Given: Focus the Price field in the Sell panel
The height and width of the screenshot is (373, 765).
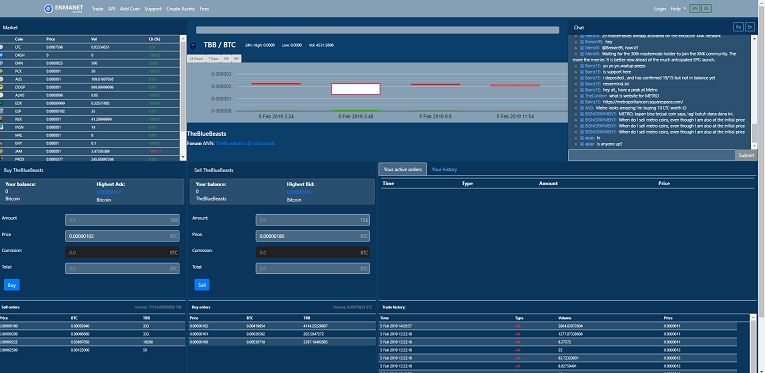Looking at the screenshot, I should 313,236.
